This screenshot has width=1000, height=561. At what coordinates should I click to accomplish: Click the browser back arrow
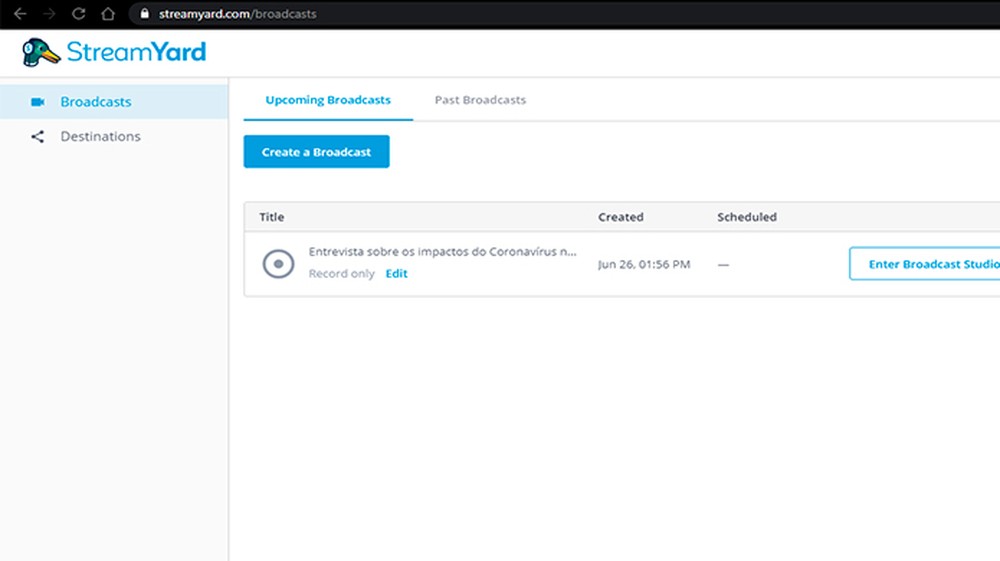point(20,14)
